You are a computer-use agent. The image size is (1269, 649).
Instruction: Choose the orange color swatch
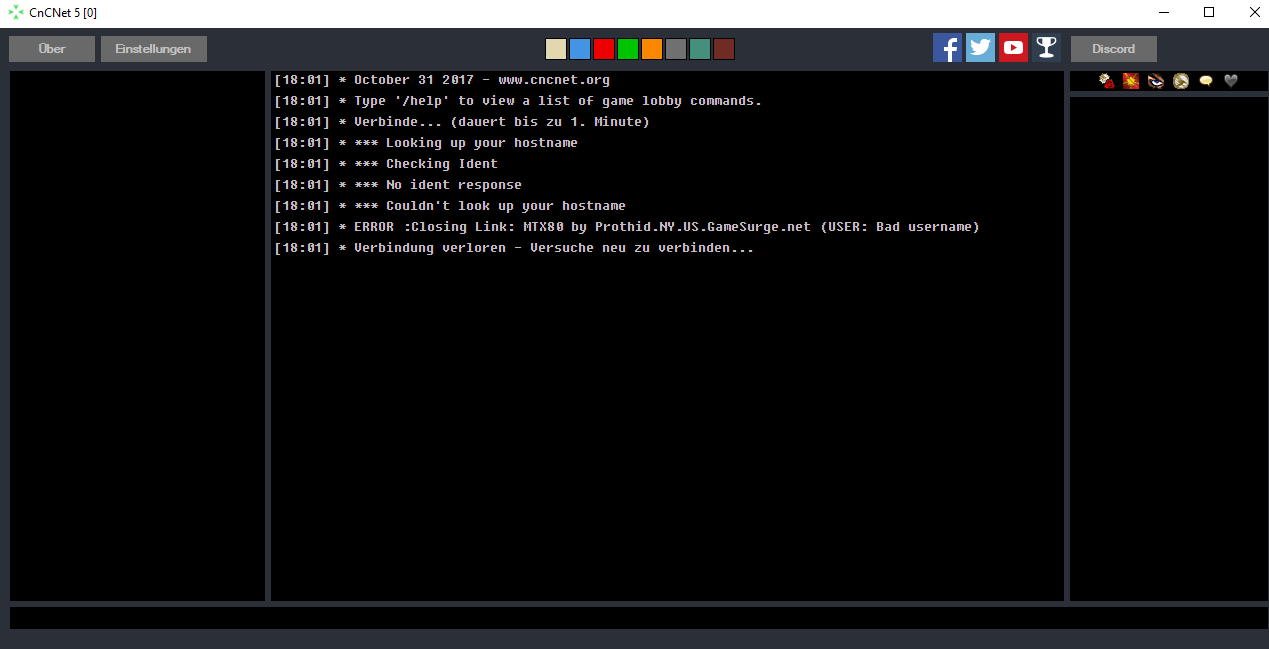[652, 49]
